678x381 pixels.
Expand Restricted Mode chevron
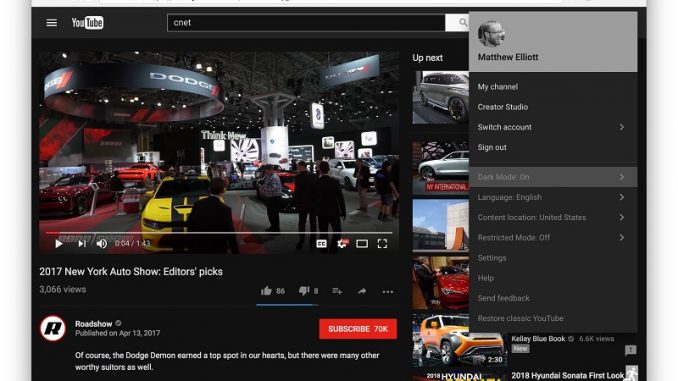click(x=621, y=237)
